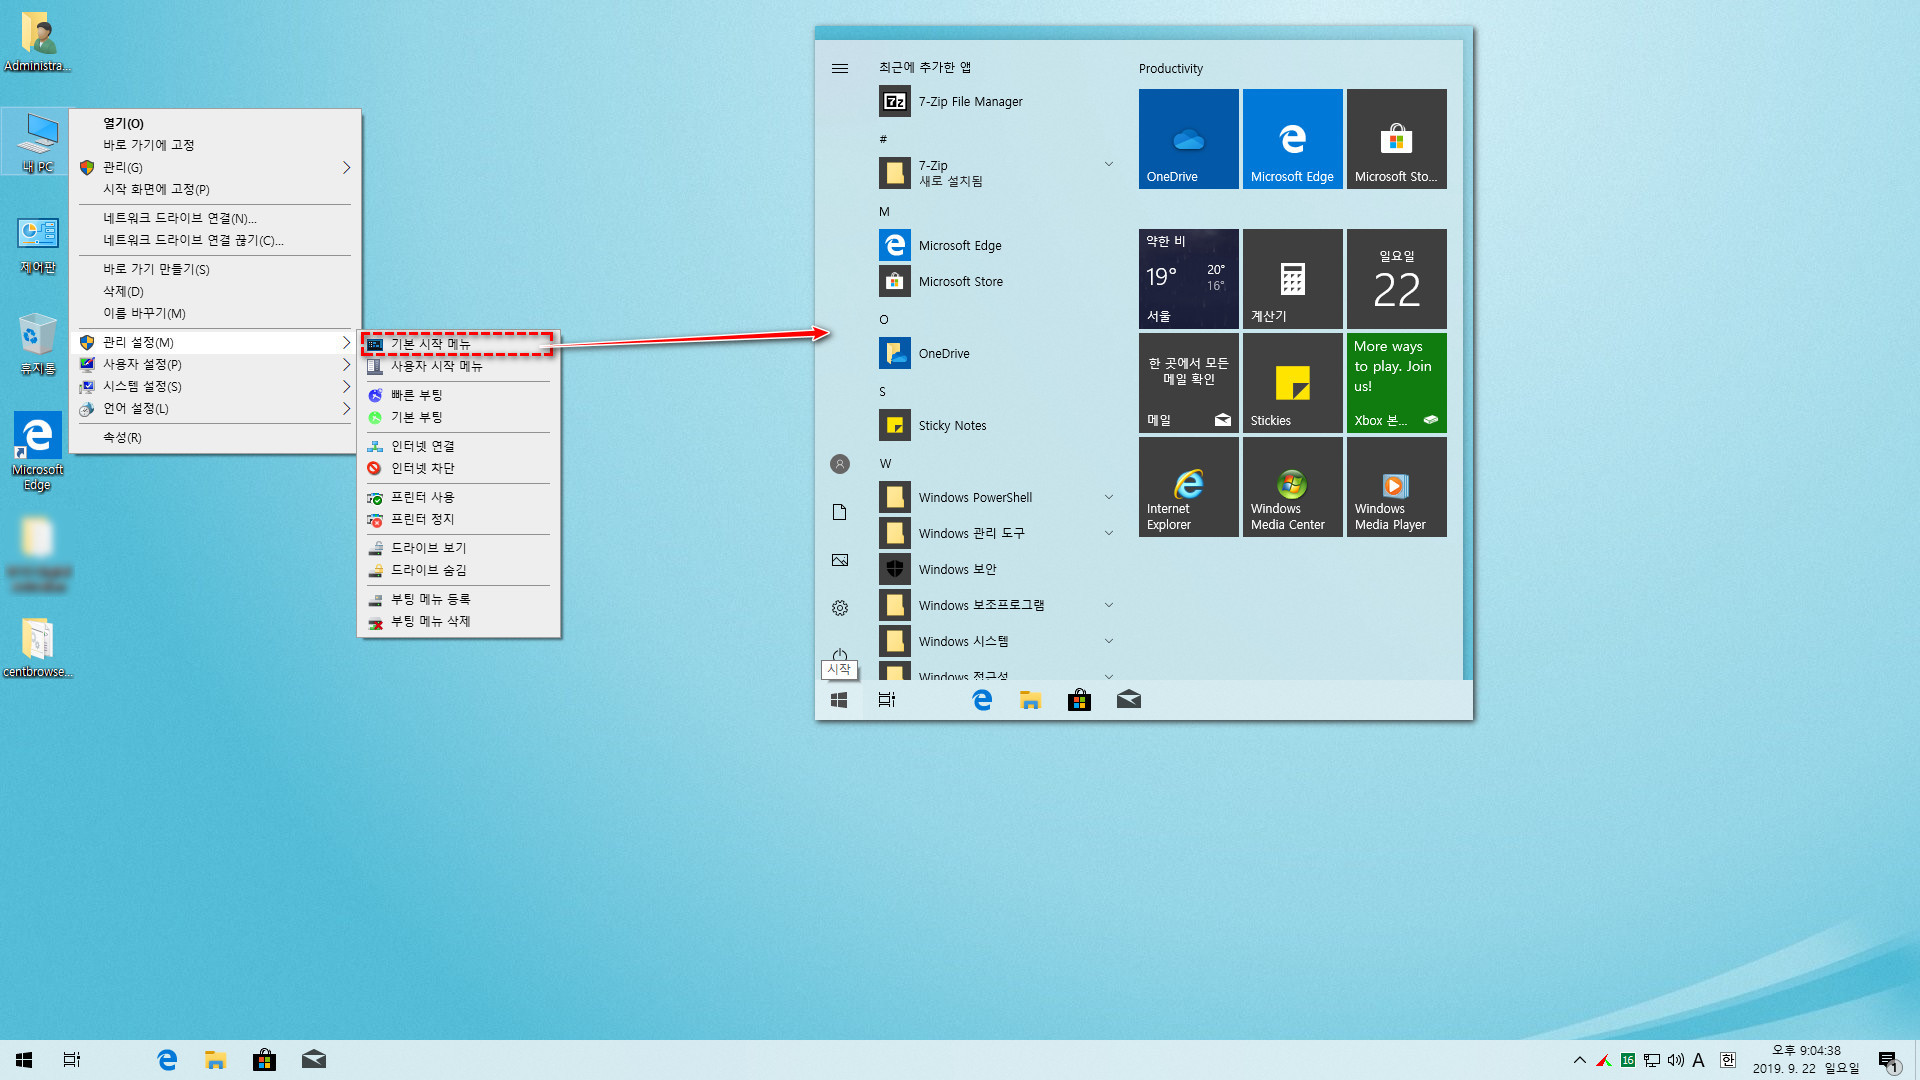Select 사용자 시작 메뉴 submenu item
Screen dimensions: 1920x1080
[x=458, y=366]
